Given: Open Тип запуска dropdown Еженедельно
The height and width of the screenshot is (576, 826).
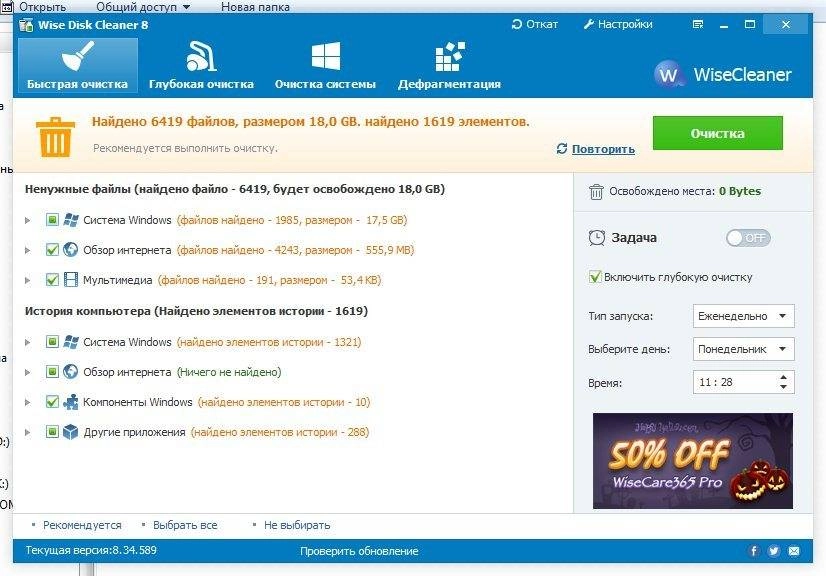Looking at the screenshot, I should click(x=743, y=316).
